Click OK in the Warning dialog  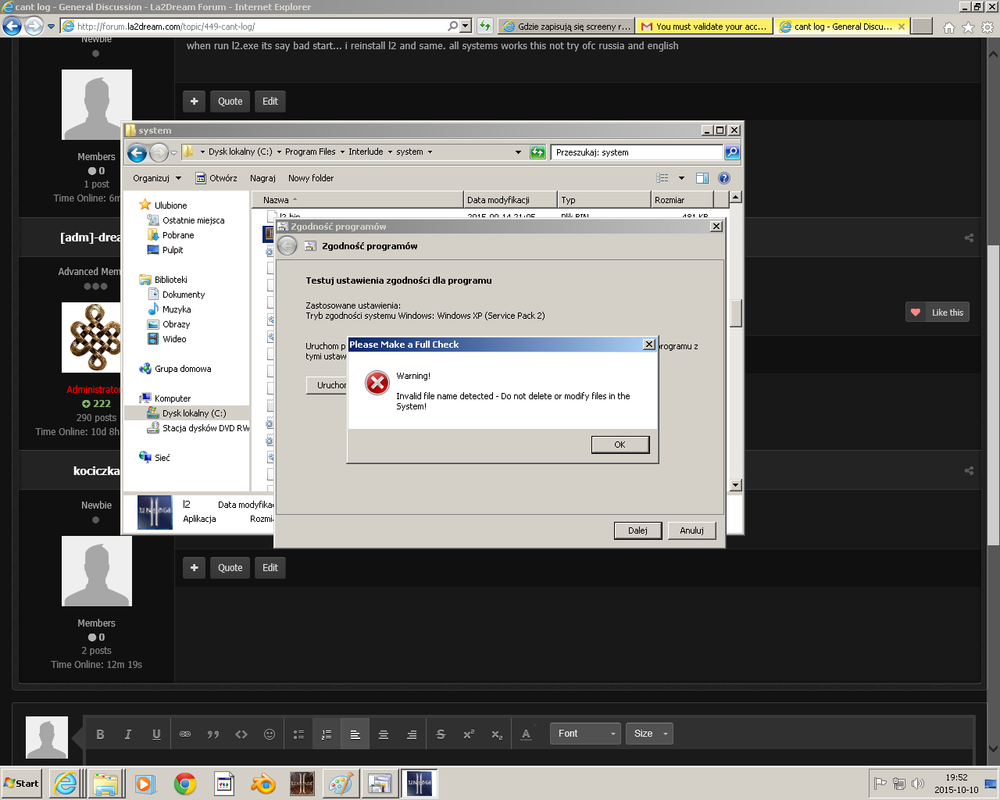click(619, 445)
